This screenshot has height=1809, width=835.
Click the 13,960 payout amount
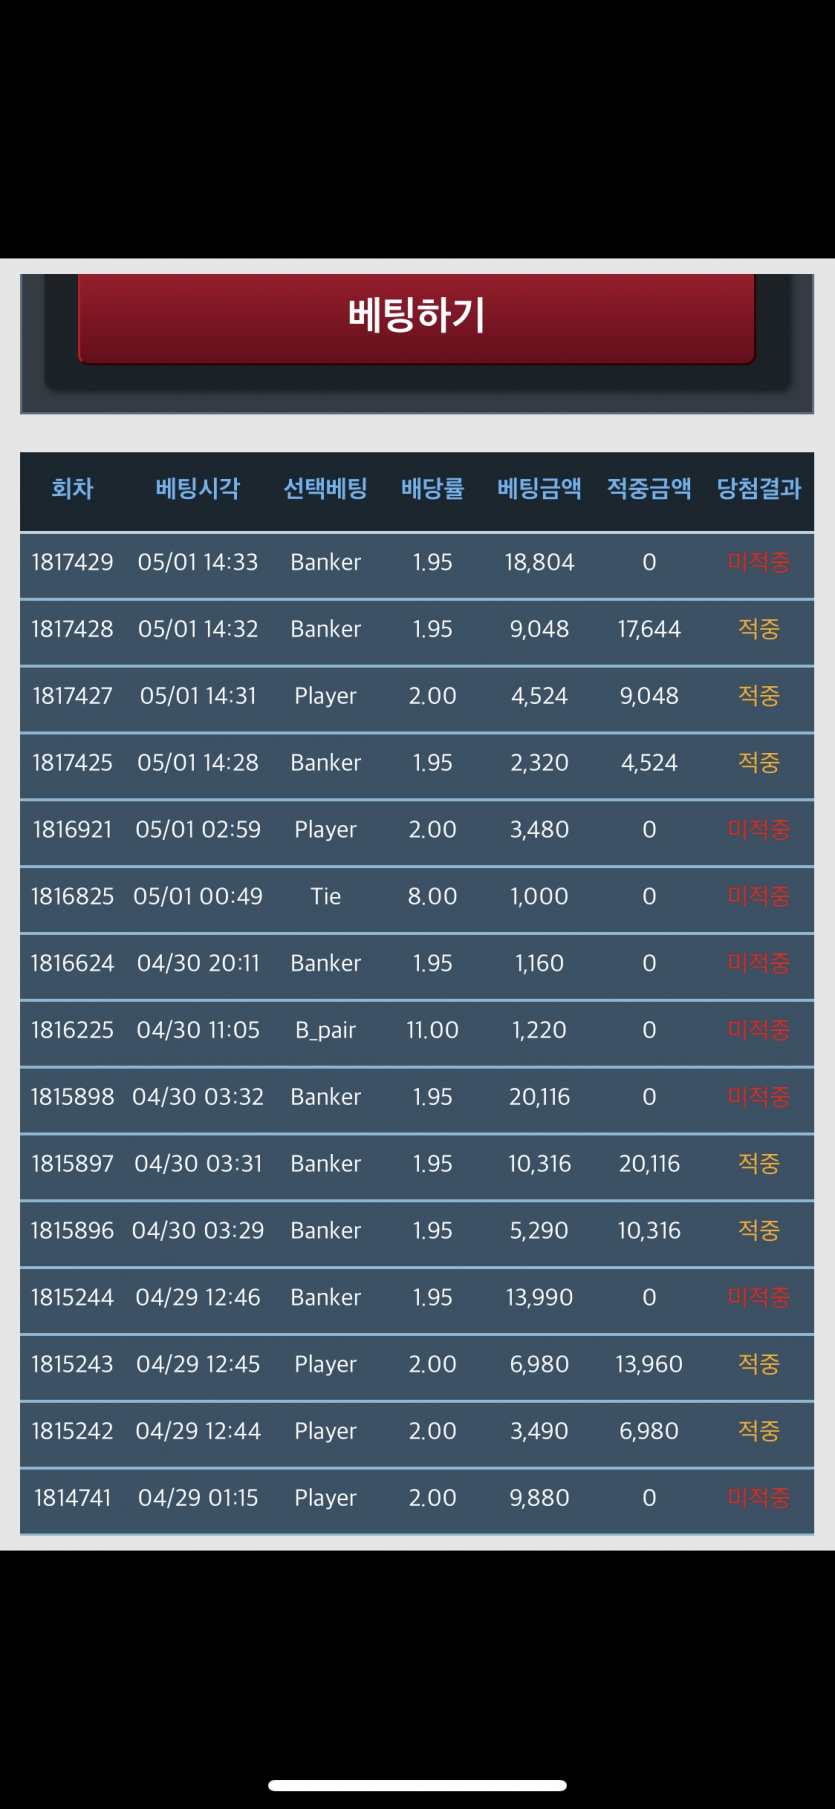[x=649, y=1365]
